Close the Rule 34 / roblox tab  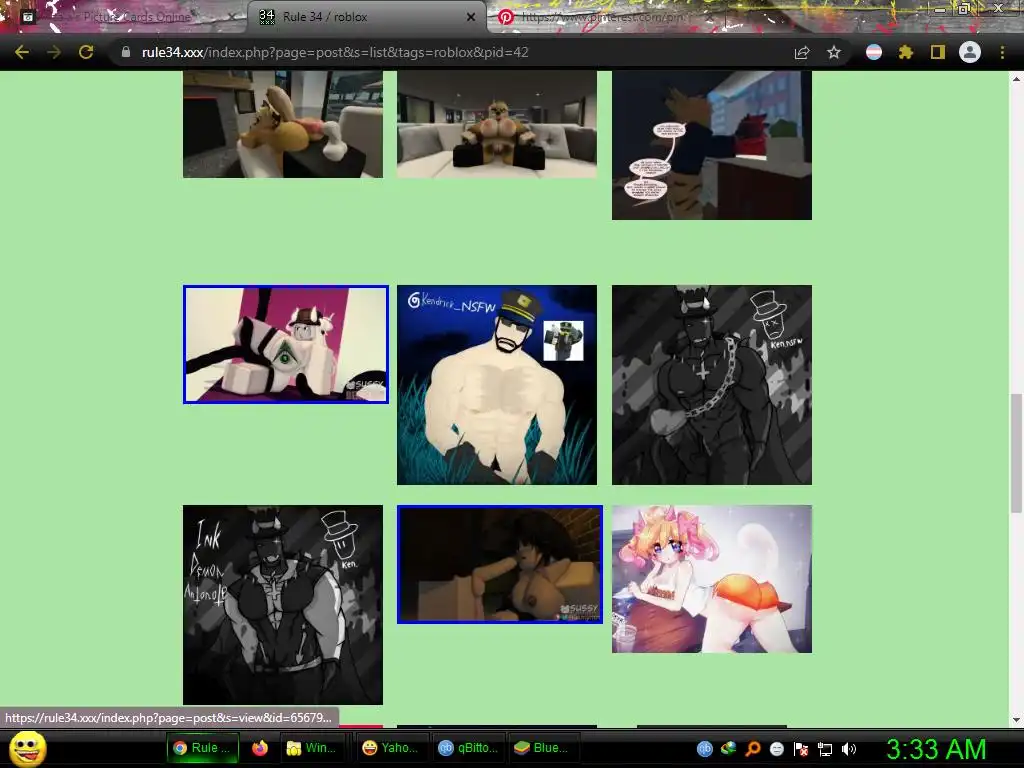pyautogui.click(x=471, y=17)
